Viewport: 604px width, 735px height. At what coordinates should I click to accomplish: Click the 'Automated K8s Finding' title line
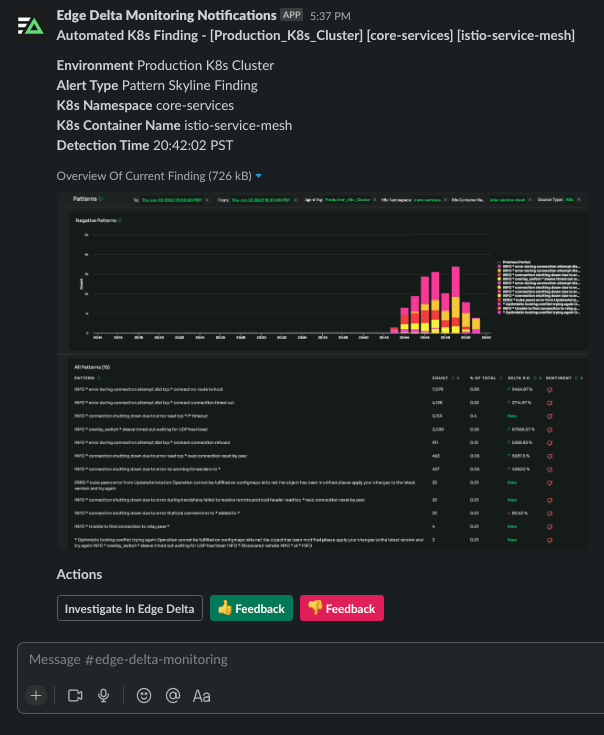coord(316,36)
